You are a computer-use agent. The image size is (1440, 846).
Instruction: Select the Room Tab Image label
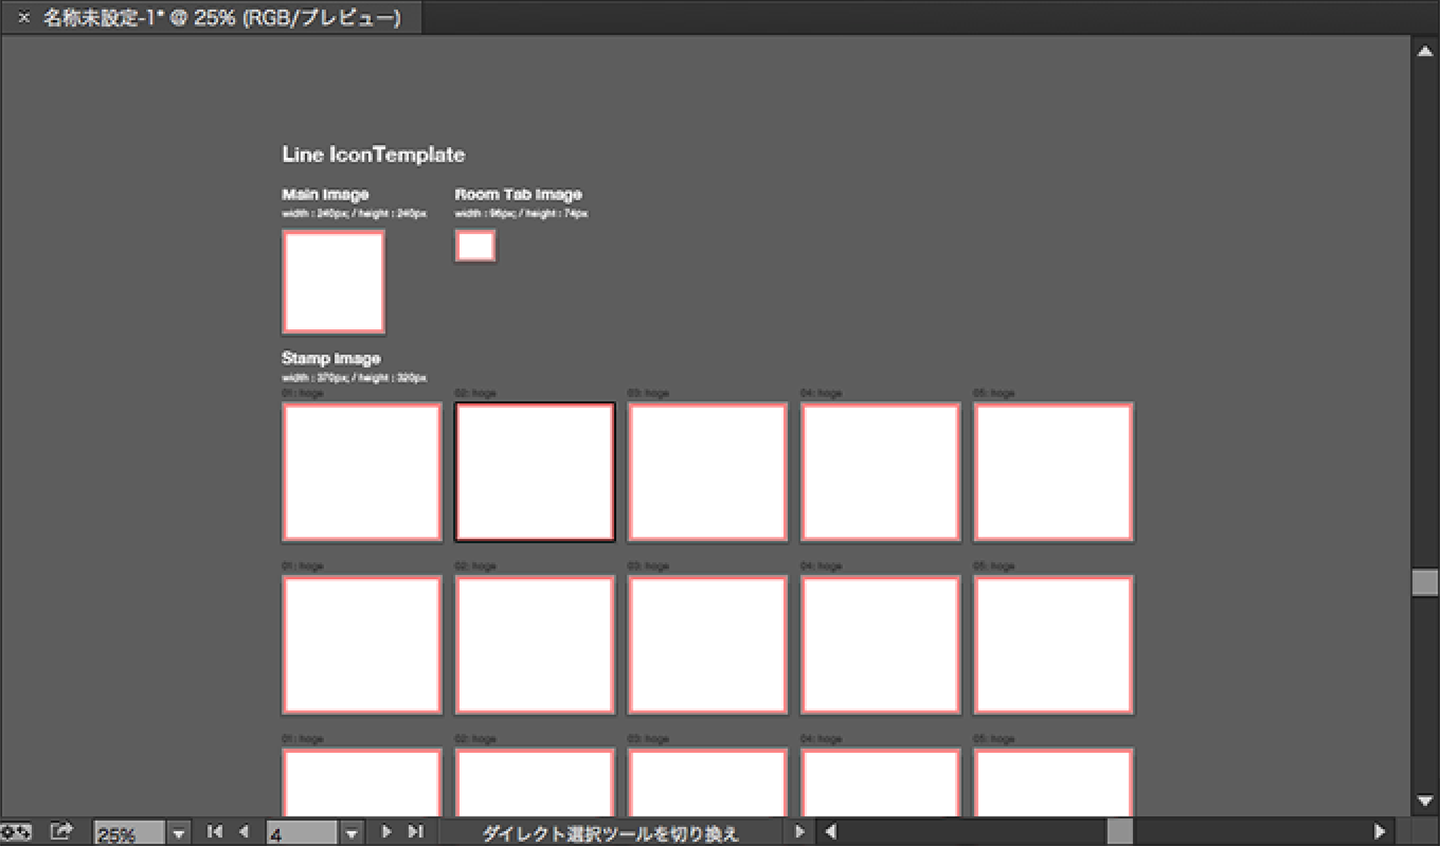[x=518, y=194]
